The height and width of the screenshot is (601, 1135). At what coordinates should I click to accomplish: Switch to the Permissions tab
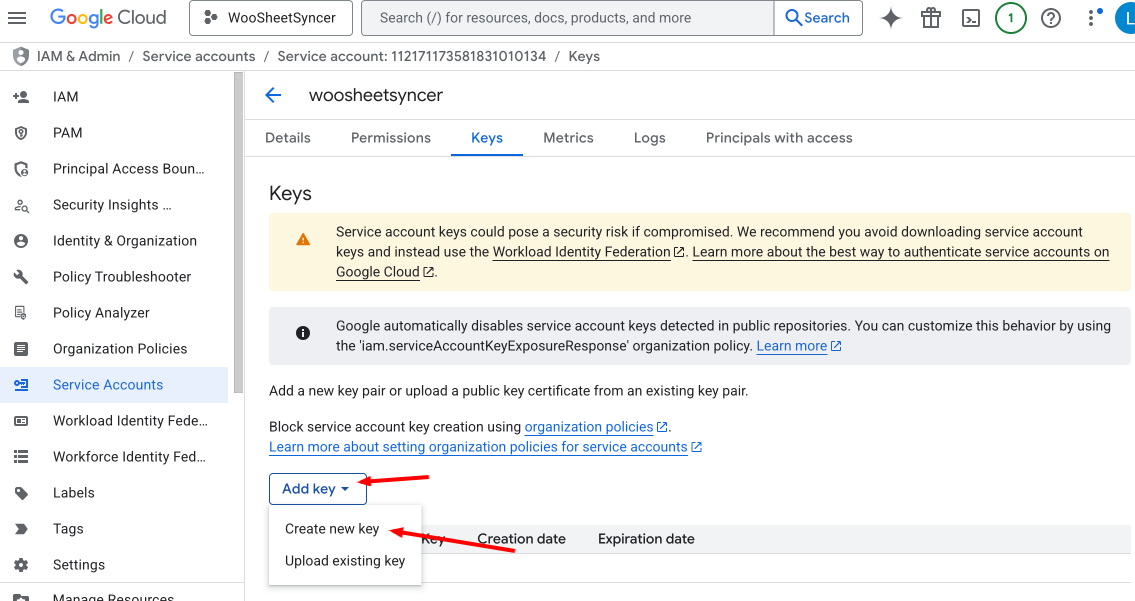pyautogui.click(x=391, y=138)
